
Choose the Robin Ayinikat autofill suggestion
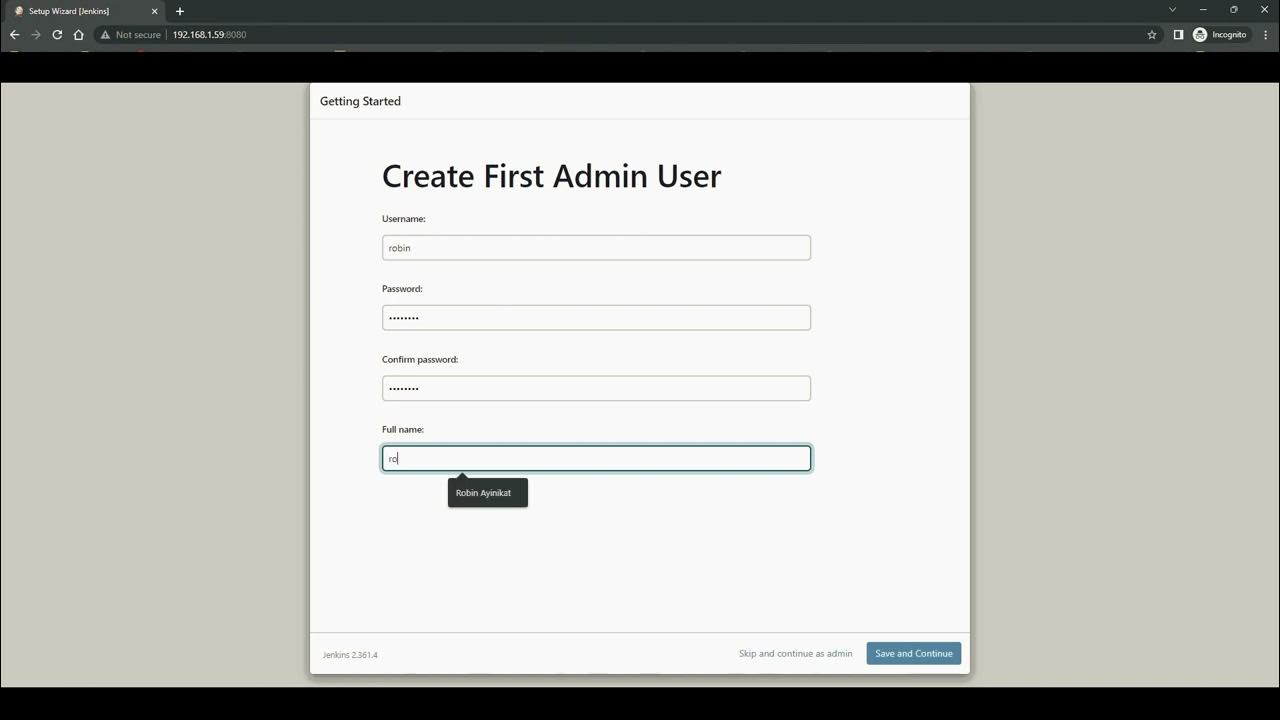(488, 493)
